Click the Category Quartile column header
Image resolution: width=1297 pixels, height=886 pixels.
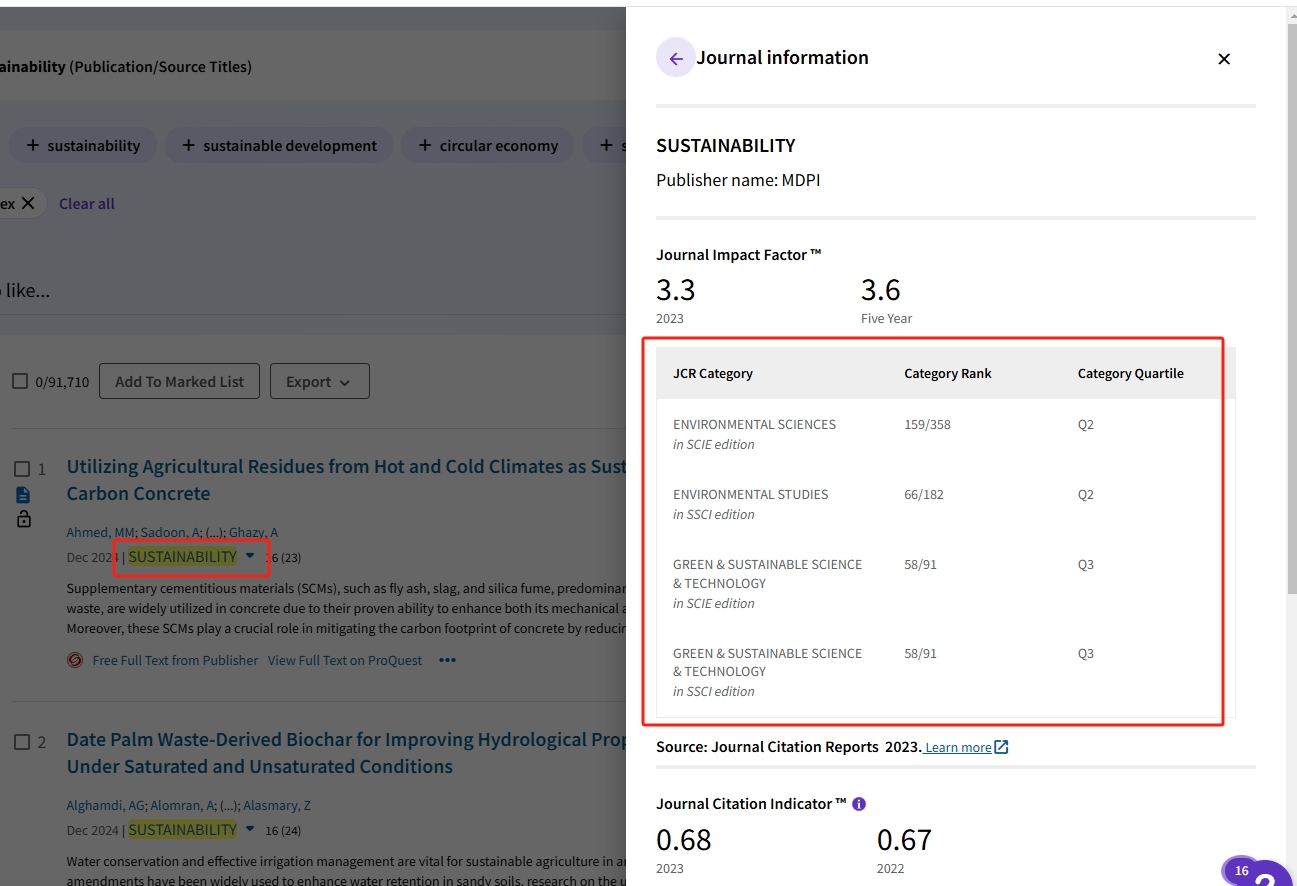click(1130, 373)
